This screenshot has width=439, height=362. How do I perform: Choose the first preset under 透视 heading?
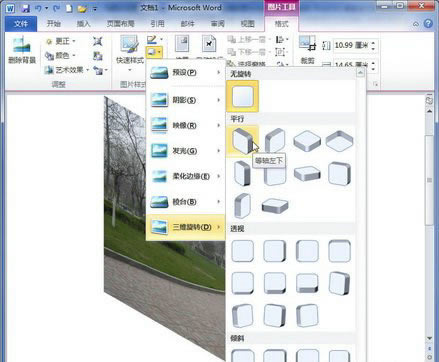243,251
